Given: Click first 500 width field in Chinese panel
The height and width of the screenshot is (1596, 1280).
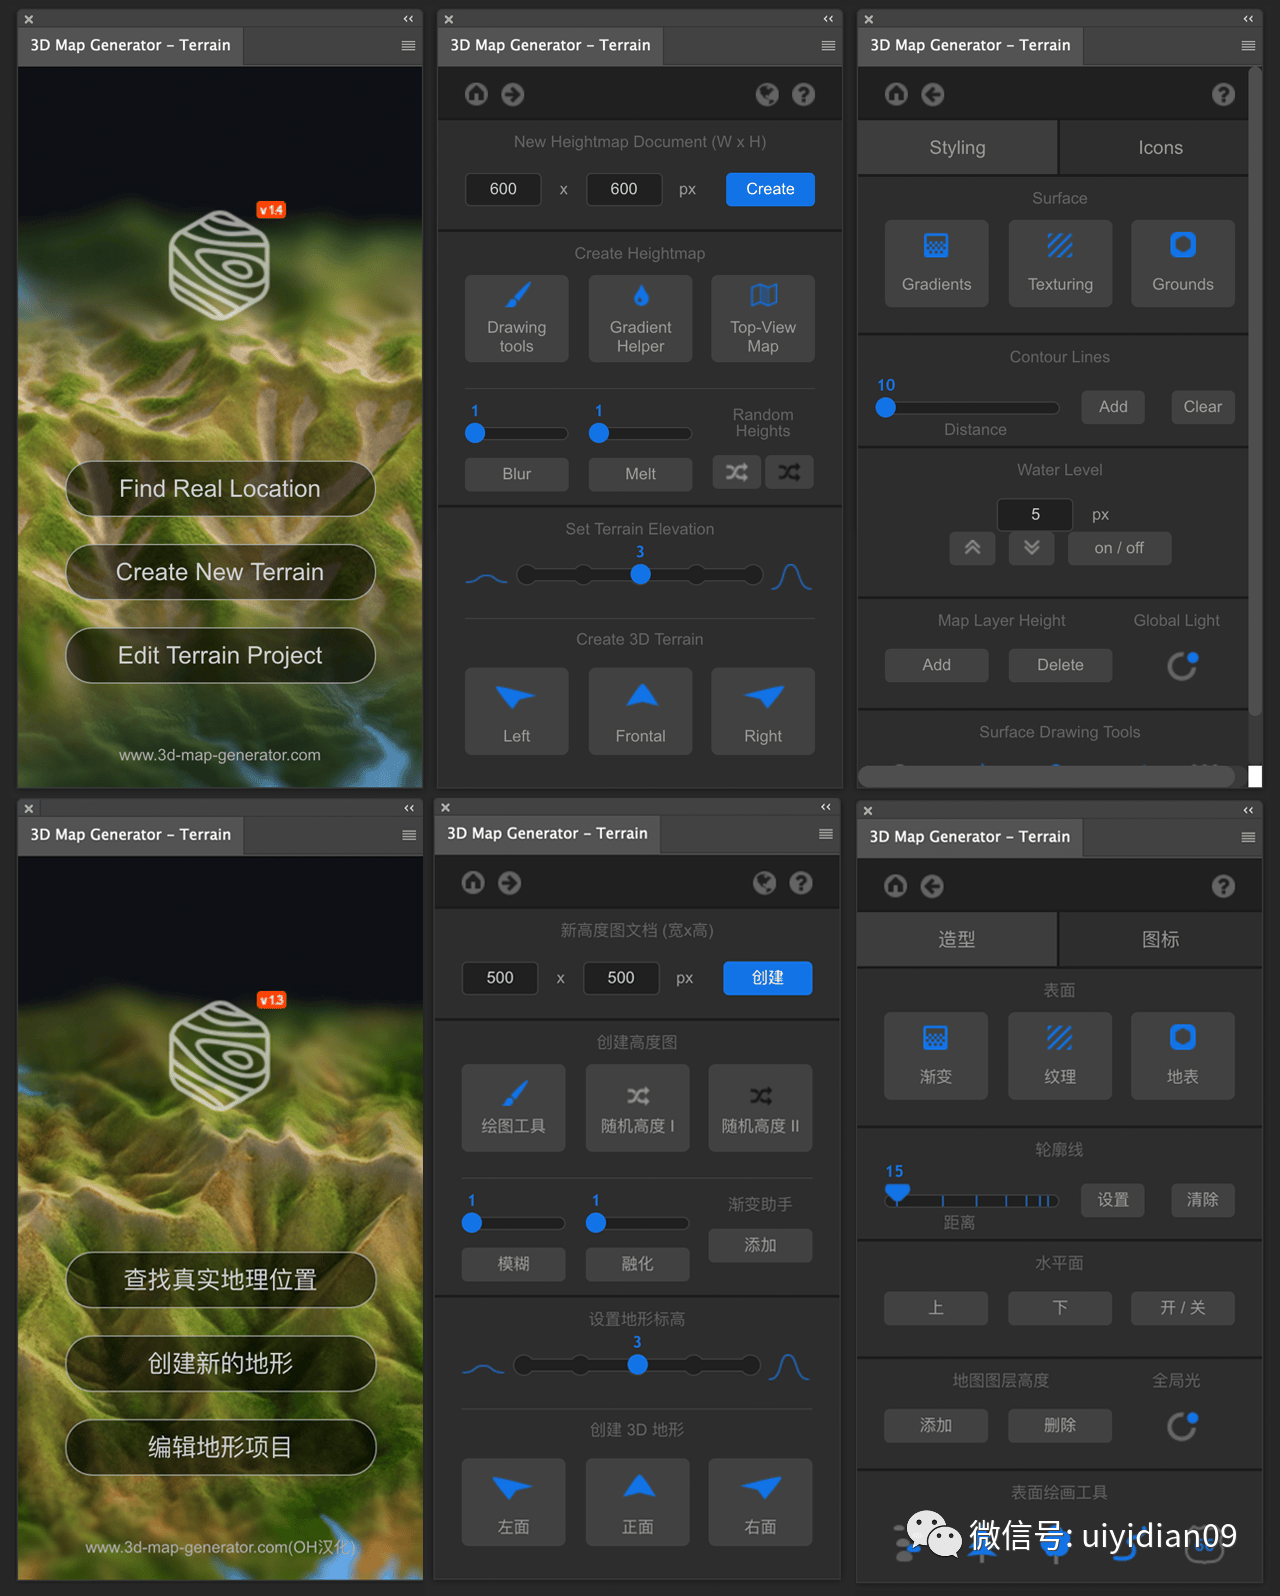Looking at the screenshot, I should tap(500, 978).
